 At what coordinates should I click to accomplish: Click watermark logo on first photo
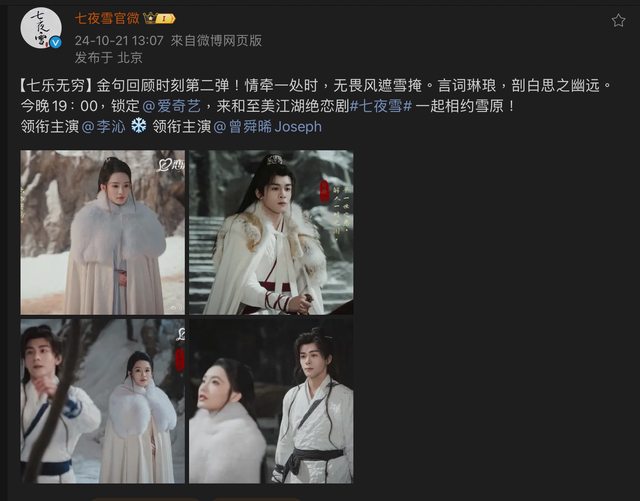171,165
